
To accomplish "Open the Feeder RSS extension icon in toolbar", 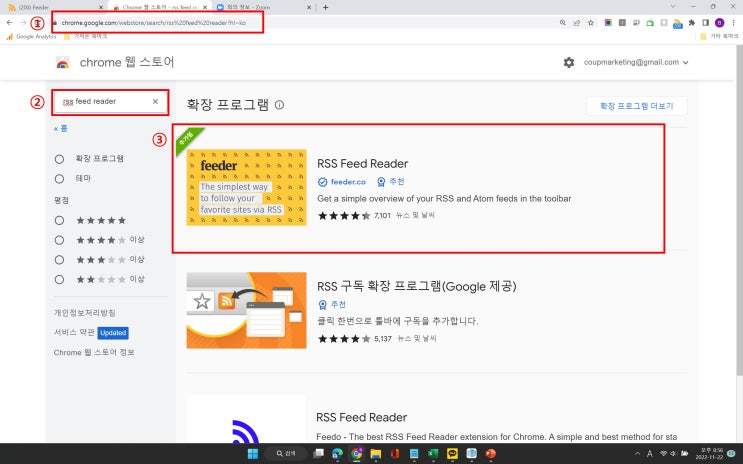I will tap(678, 23).
